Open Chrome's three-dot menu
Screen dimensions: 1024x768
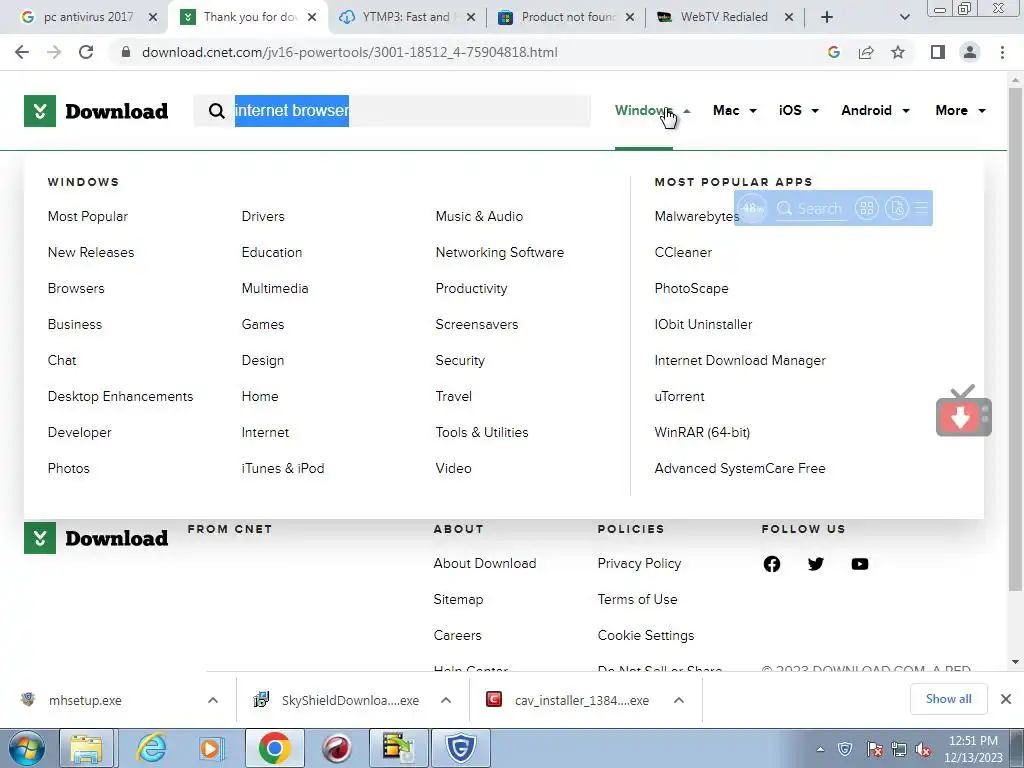1002,52
